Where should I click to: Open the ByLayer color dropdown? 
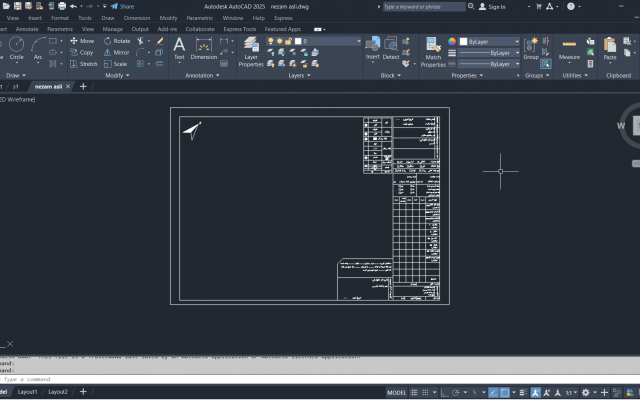489,42
